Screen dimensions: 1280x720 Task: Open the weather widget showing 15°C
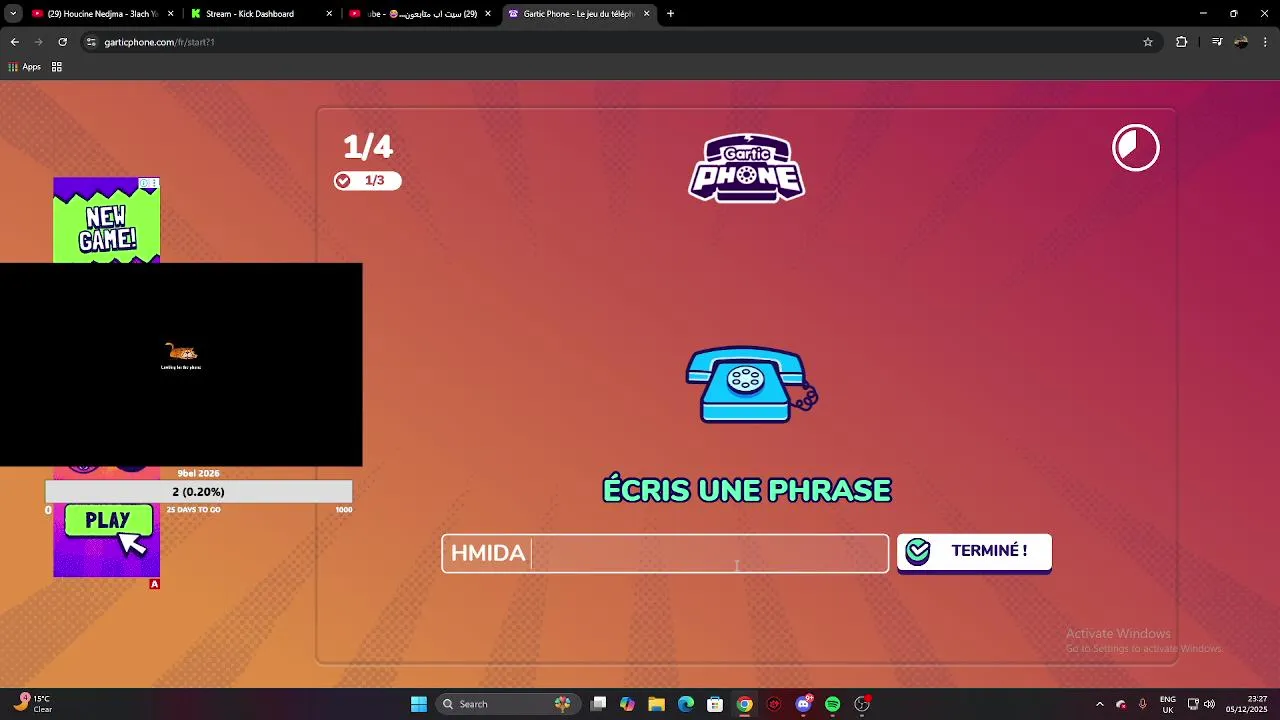(x=32, y=704)
